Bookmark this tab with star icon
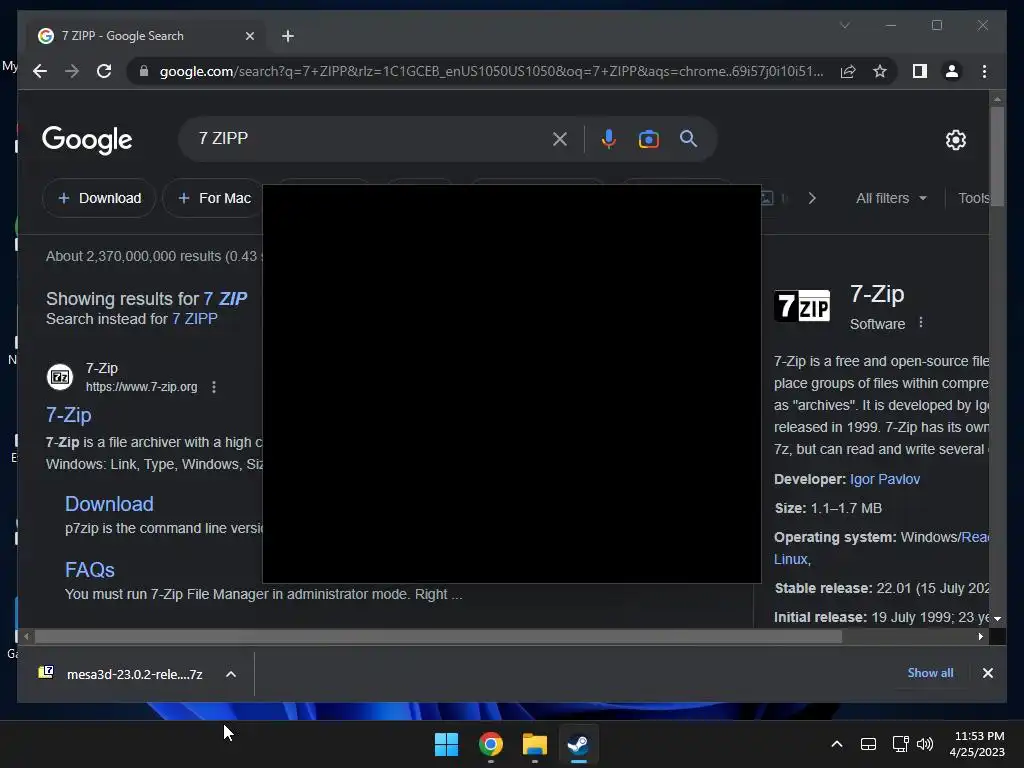Viewport: 1024px width, 768px height. tap(880, 71)
